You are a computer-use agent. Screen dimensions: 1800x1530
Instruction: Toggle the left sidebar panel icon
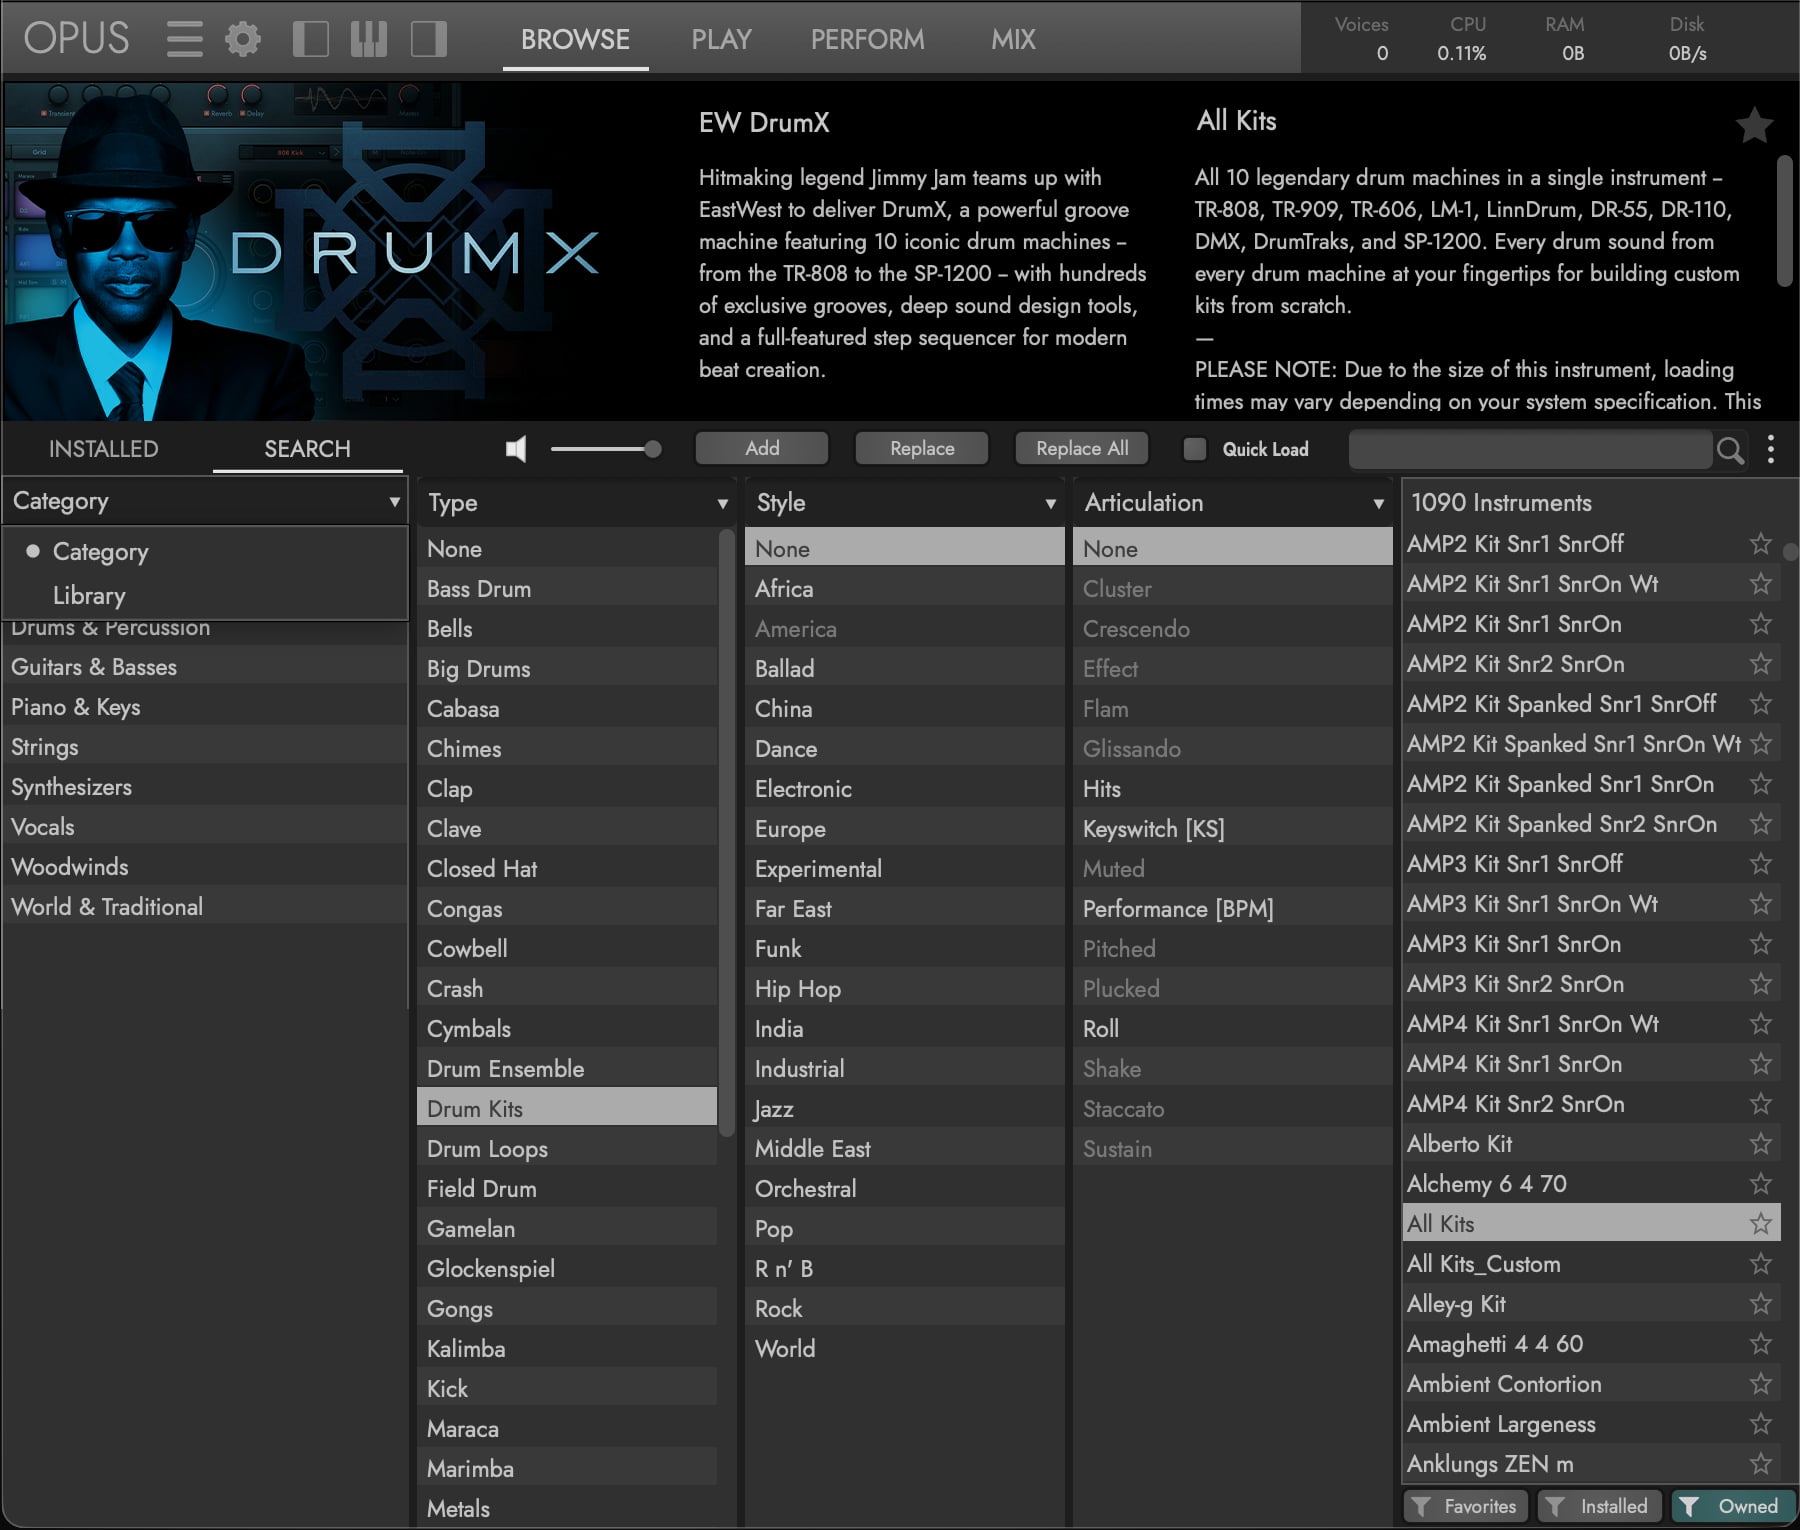[x=311, y=39]
